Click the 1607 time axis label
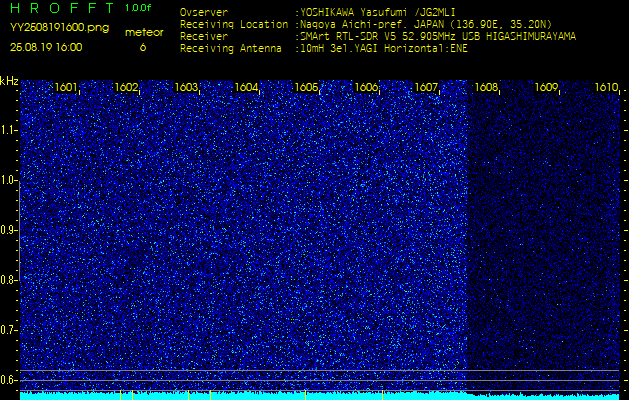This screenshot has height=400, width=629. tap(426, 87)
